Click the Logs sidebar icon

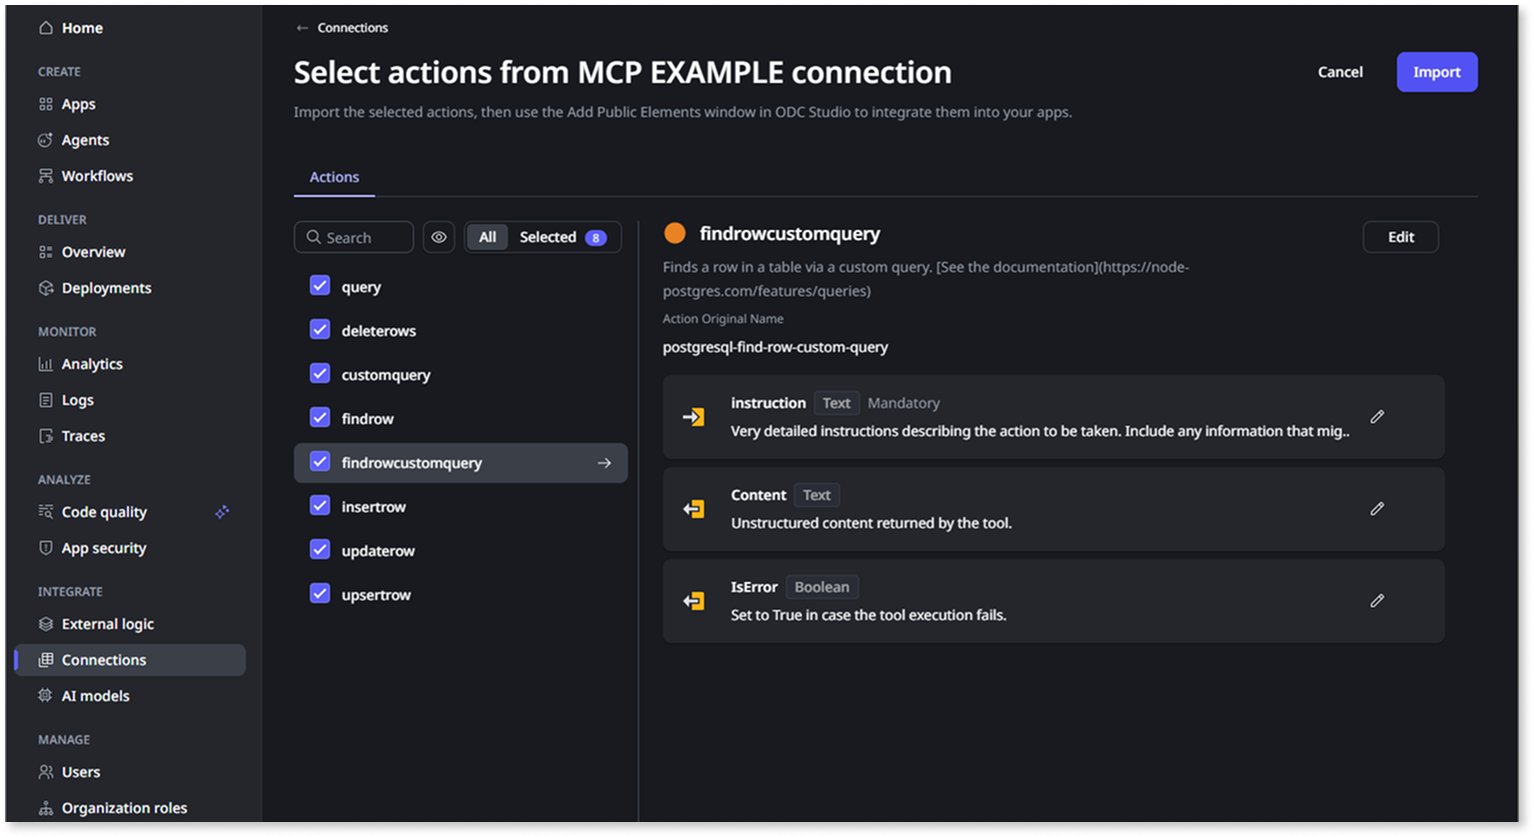click(46, 400)
